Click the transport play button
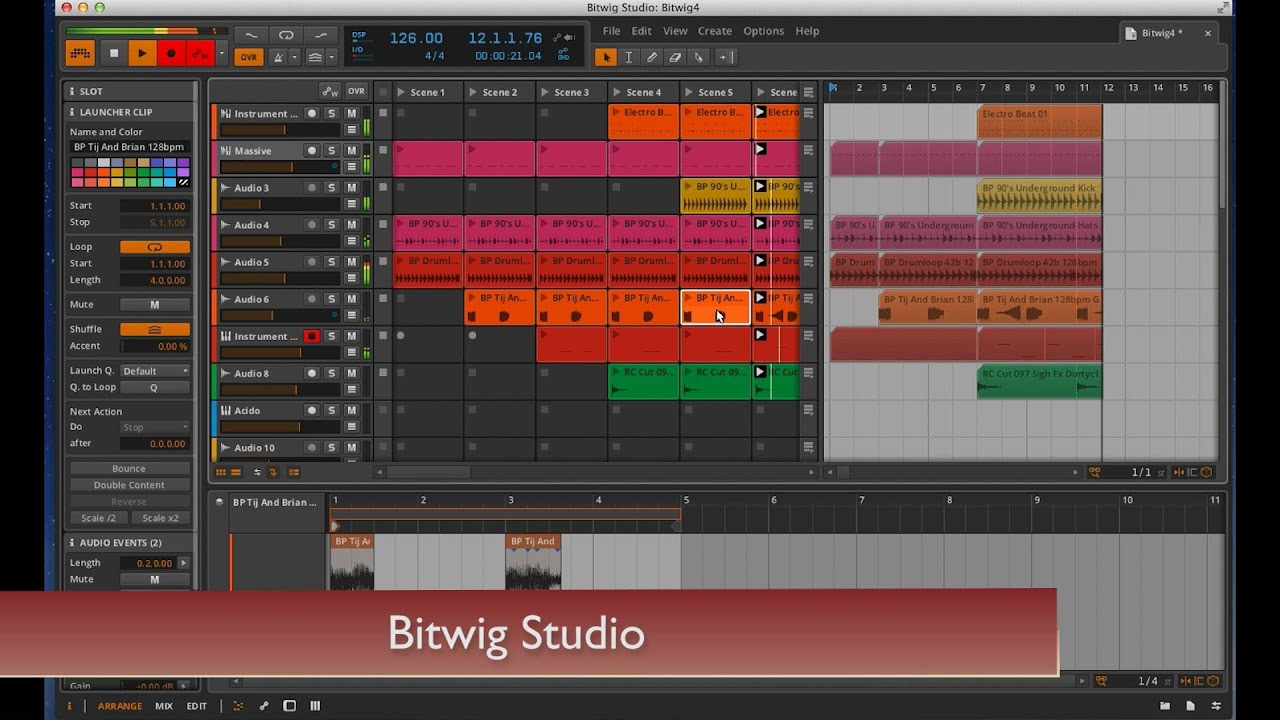Image resolution: width=1280 pixels, height=720 pixels. click(x=143, y=53)
